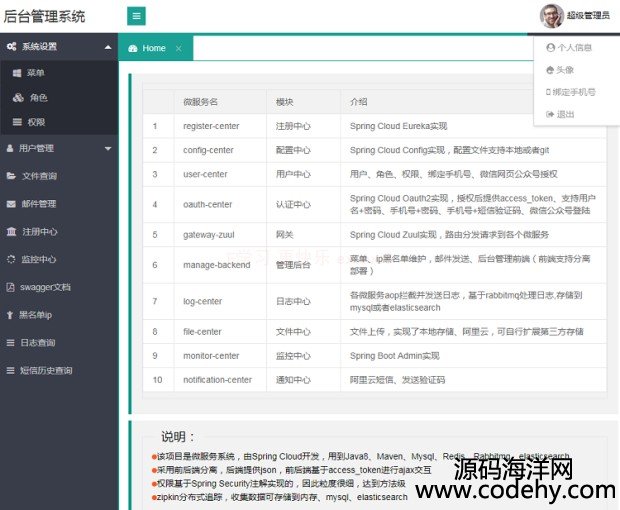Collapse the 系统设置 menu section

point(107,47)
